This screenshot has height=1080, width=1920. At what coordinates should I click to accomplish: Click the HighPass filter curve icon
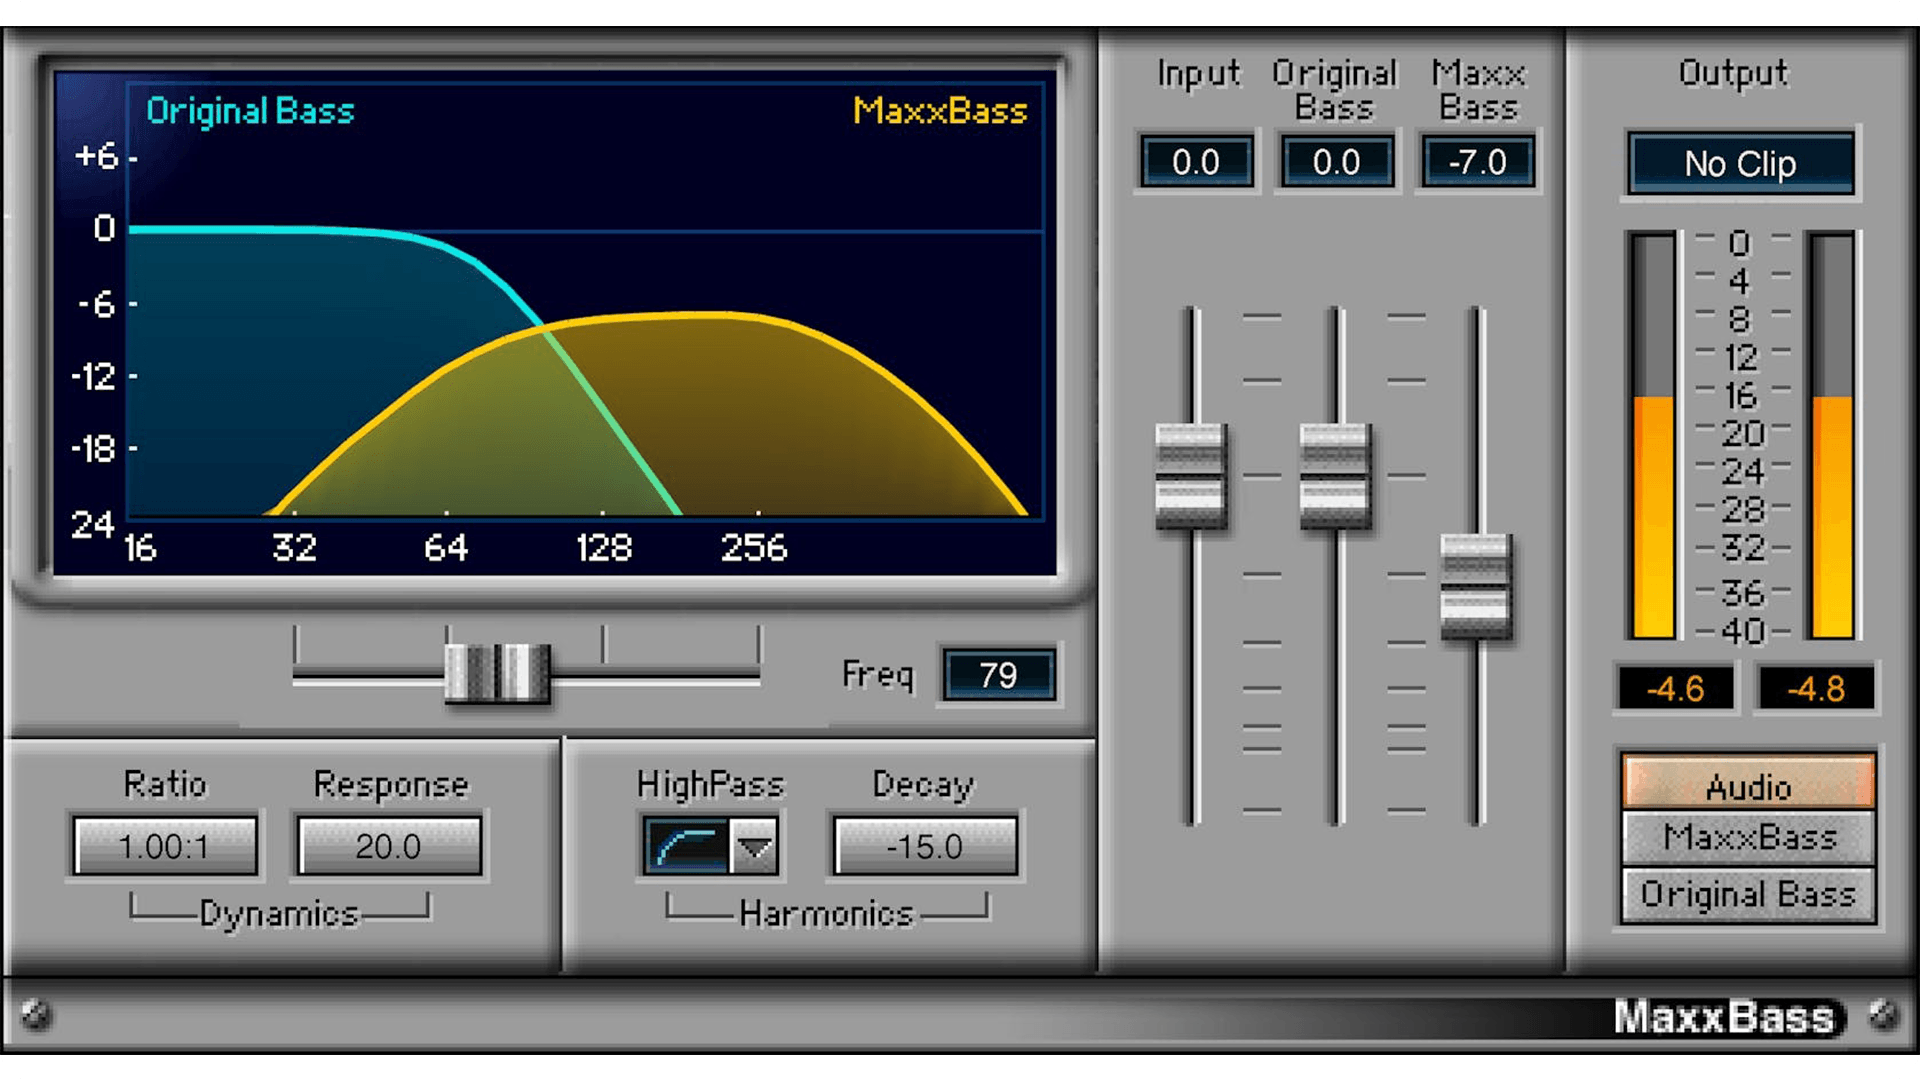coord(687,848)
